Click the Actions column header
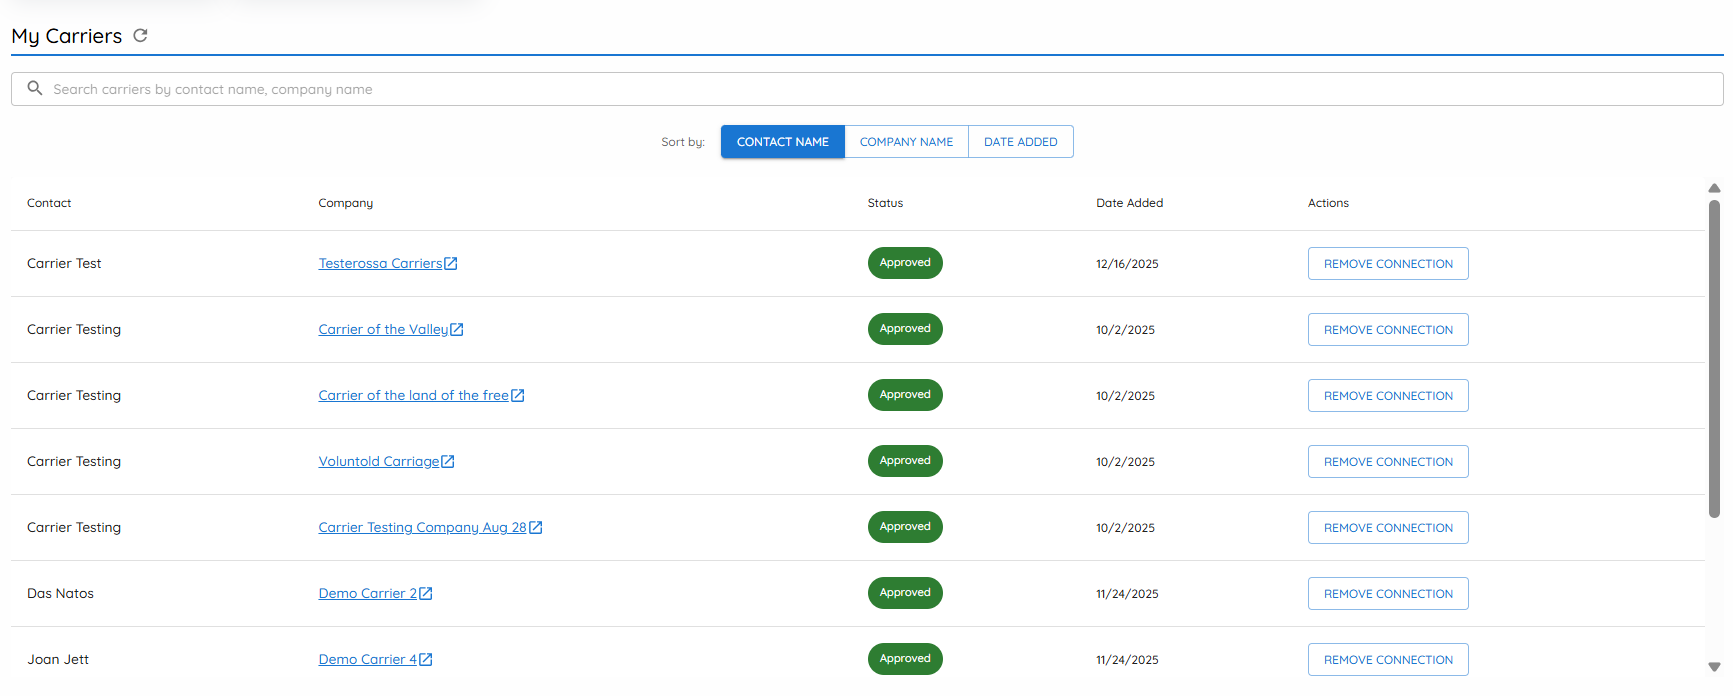This screenshot has width=1733, height=696. pyautogui.click(x=1328, y=203)
